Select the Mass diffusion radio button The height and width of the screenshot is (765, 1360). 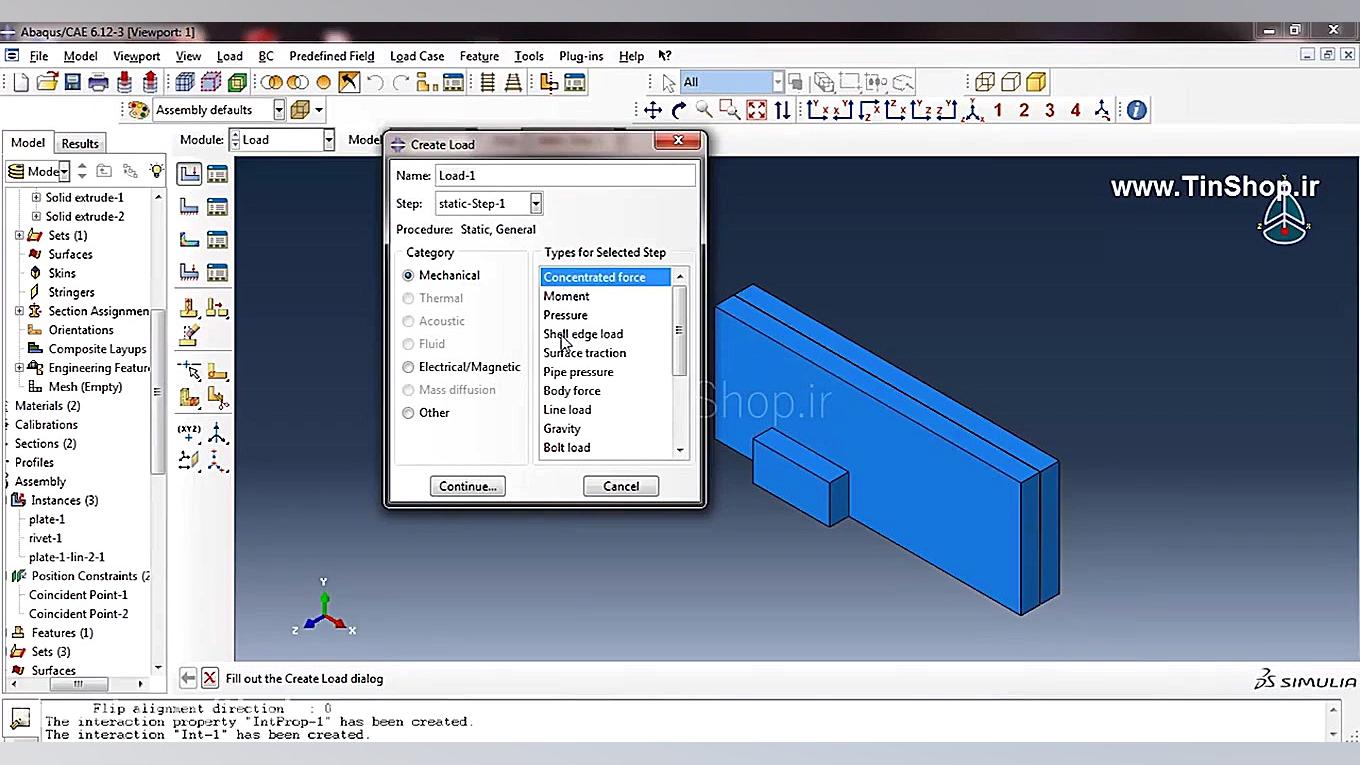point(408,390)
